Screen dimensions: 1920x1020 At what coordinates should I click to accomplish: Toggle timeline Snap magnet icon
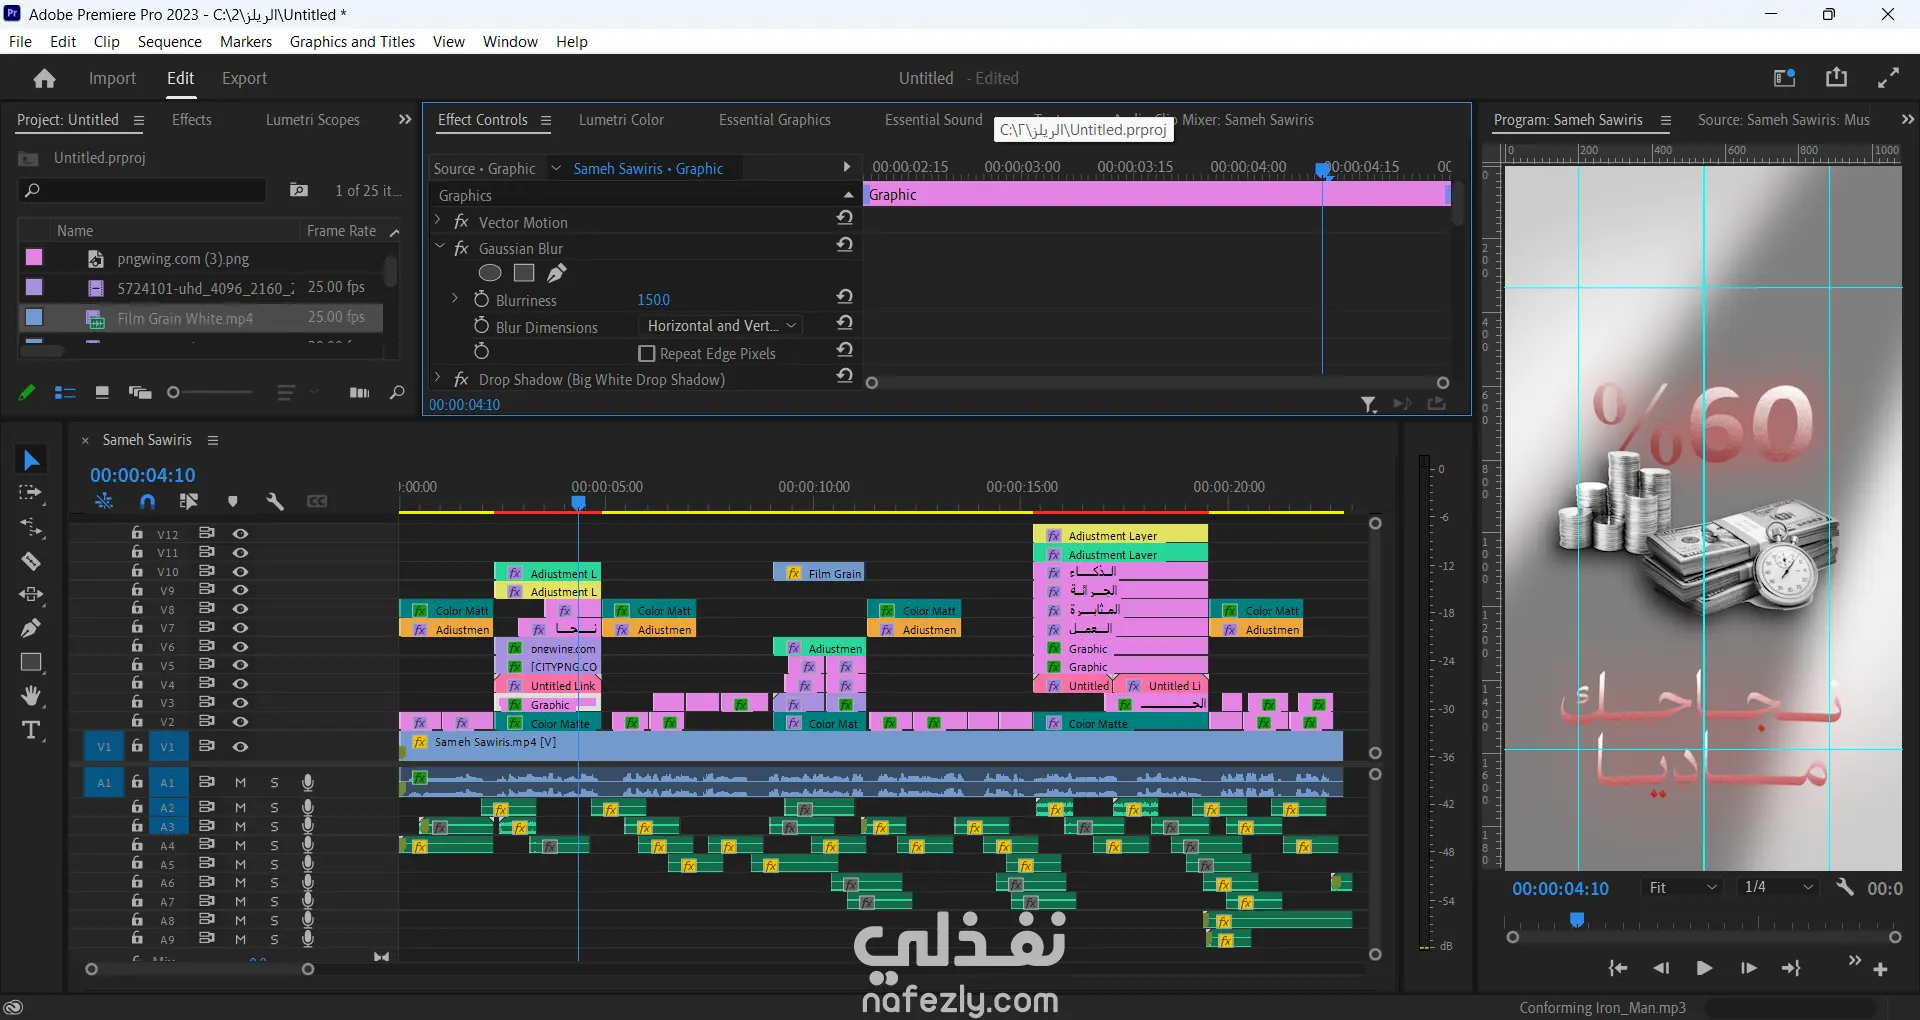tap(147, 501)
